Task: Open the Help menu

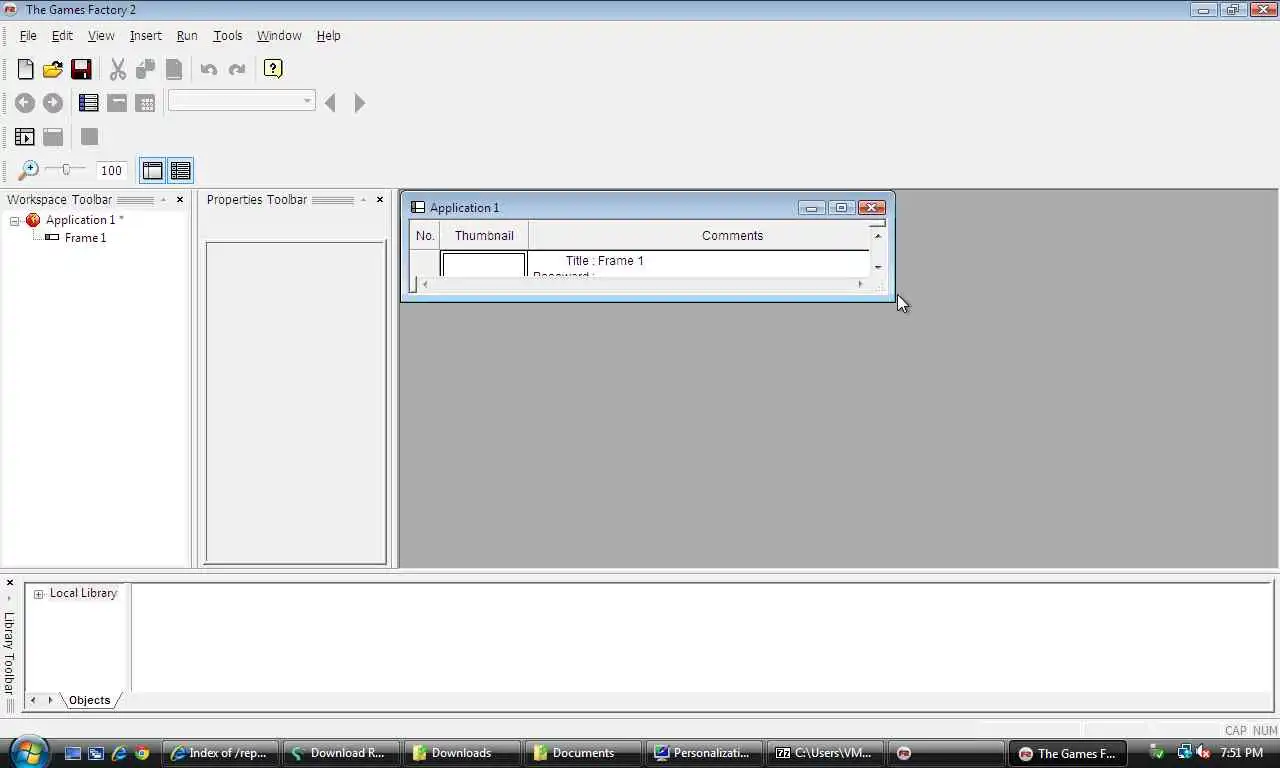Action: pos(329,36)
